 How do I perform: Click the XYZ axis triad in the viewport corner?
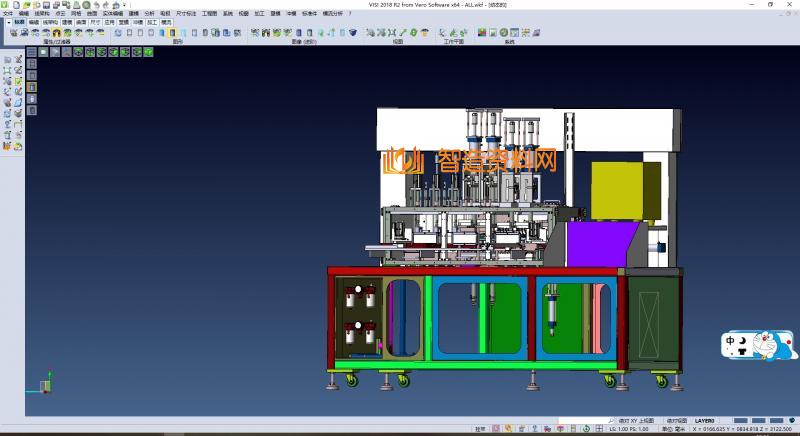[46, 384]
